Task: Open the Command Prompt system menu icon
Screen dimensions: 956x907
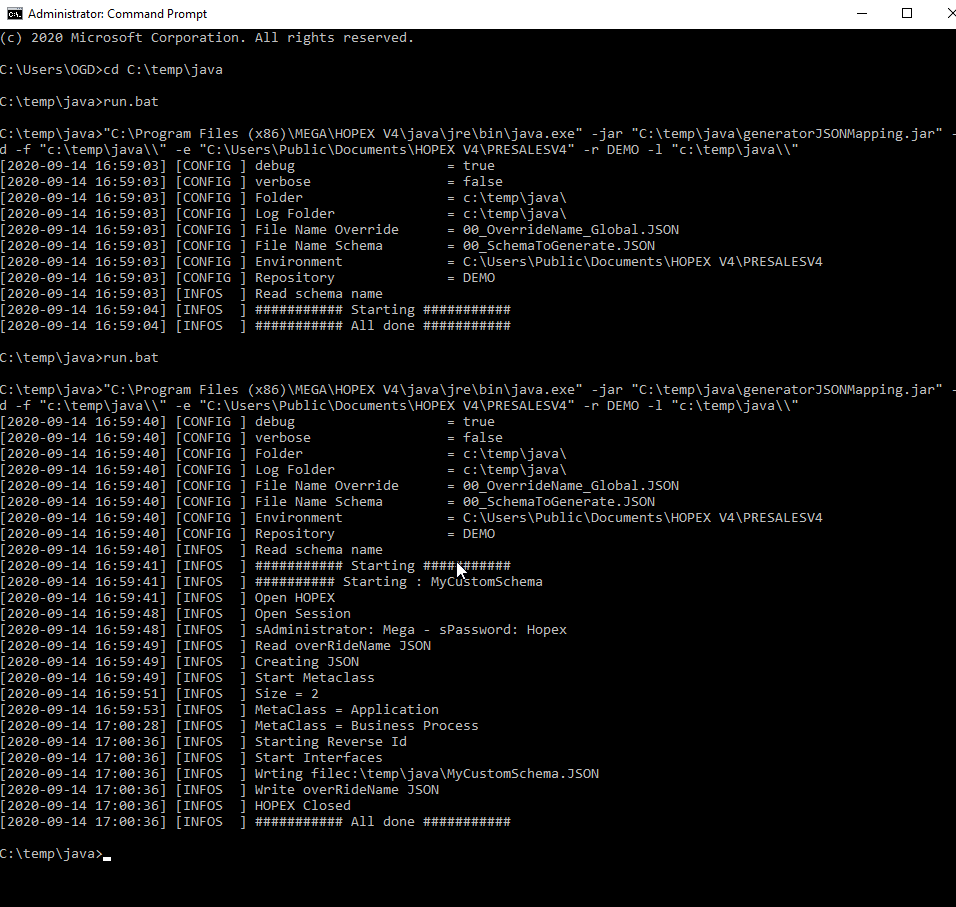Action: click(15, 14)
